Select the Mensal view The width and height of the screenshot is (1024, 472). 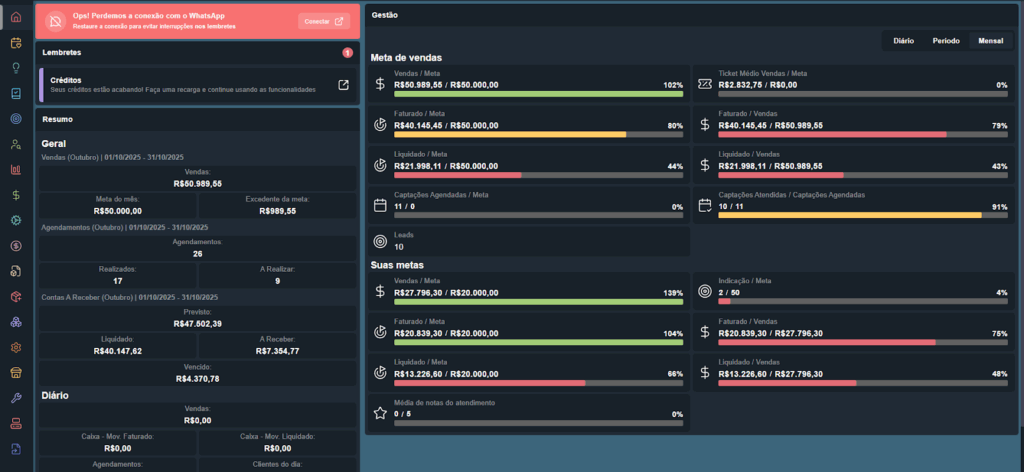(991, 41)
